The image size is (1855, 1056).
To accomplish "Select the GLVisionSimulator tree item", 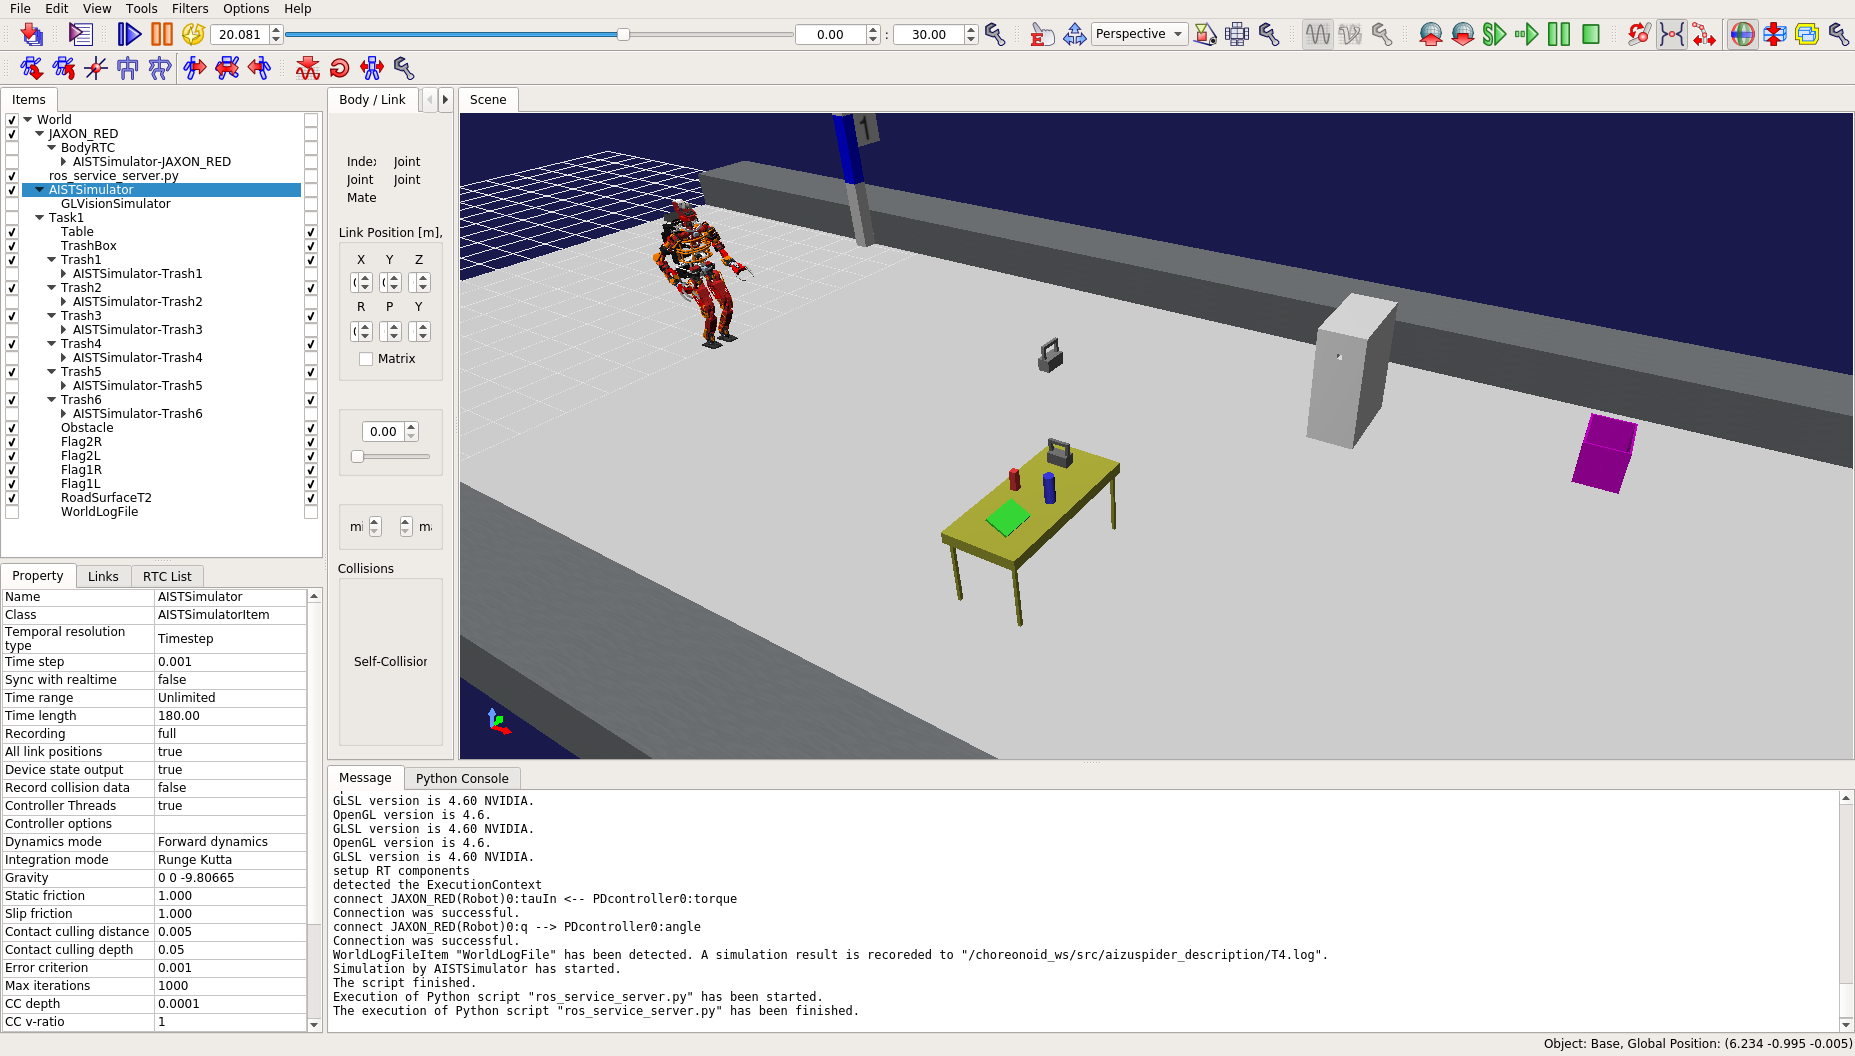I will point(116,204).
